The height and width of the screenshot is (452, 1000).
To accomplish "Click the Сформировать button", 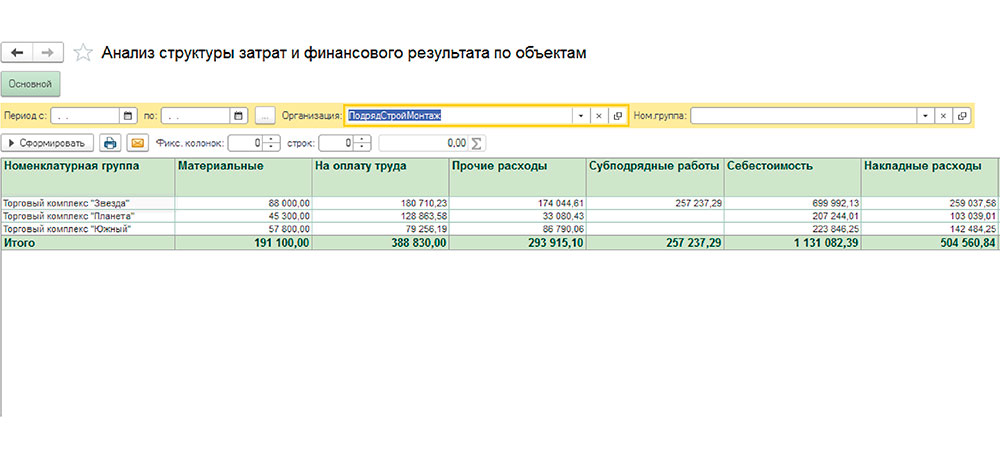I will [x=49, y=143].
